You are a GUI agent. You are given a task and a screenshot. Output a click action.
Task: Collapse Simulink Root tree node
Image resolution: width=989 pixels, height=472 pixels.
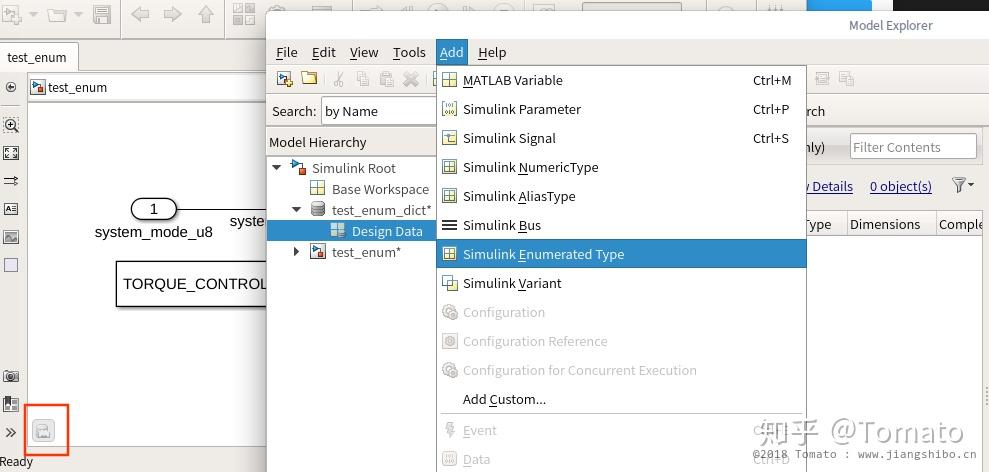click(x=276, y=168)
